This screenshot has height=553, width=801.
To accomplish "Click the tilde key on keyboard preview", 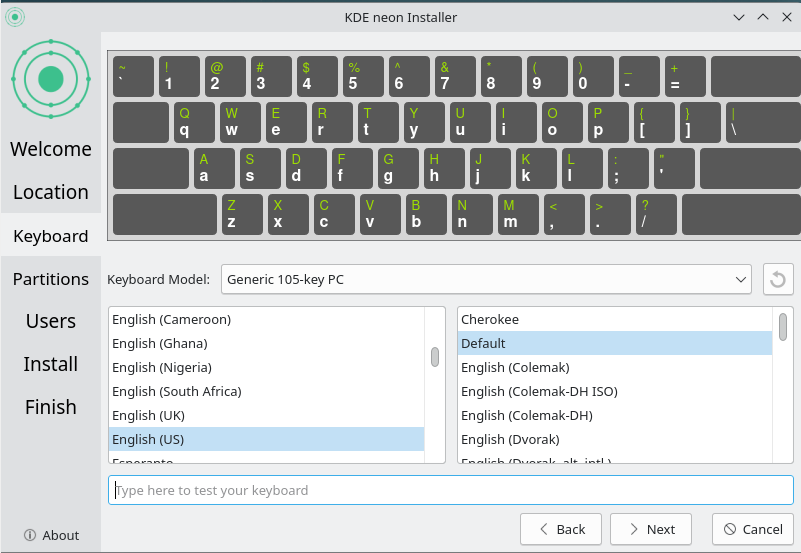I will [133, 77].
